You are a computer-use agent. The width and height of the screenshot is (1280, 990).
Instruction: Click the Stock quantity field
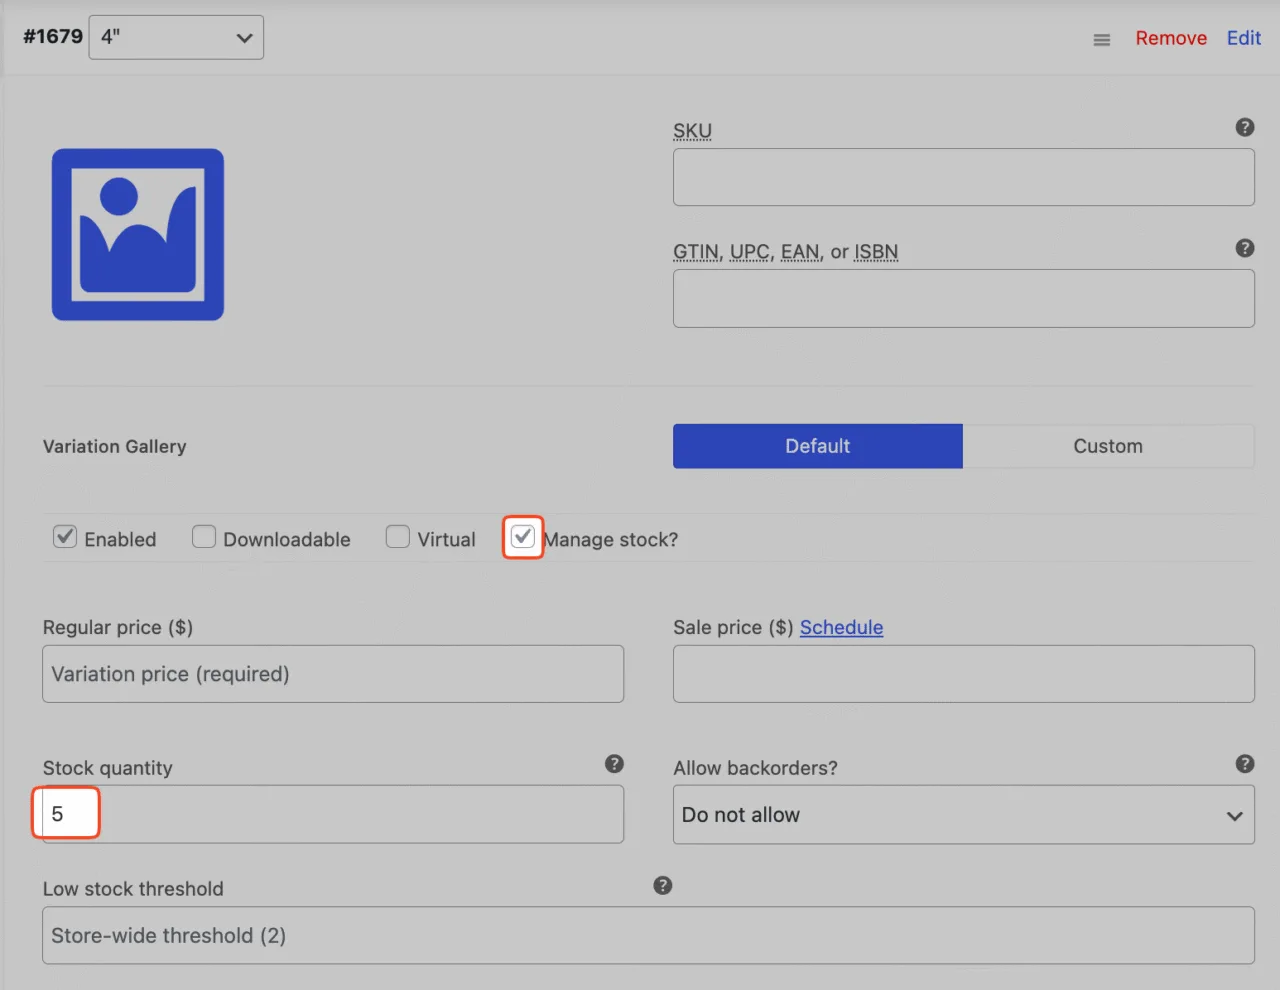pos(333,814)
